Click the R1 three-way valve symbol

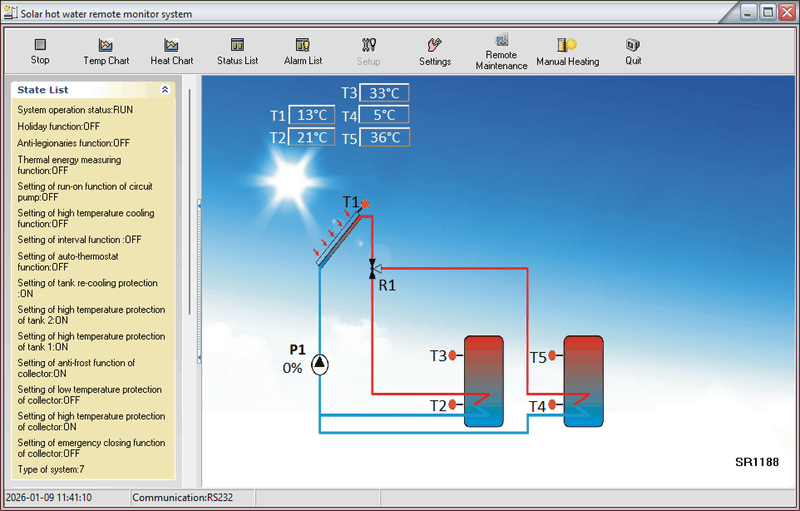coord(374,268)
